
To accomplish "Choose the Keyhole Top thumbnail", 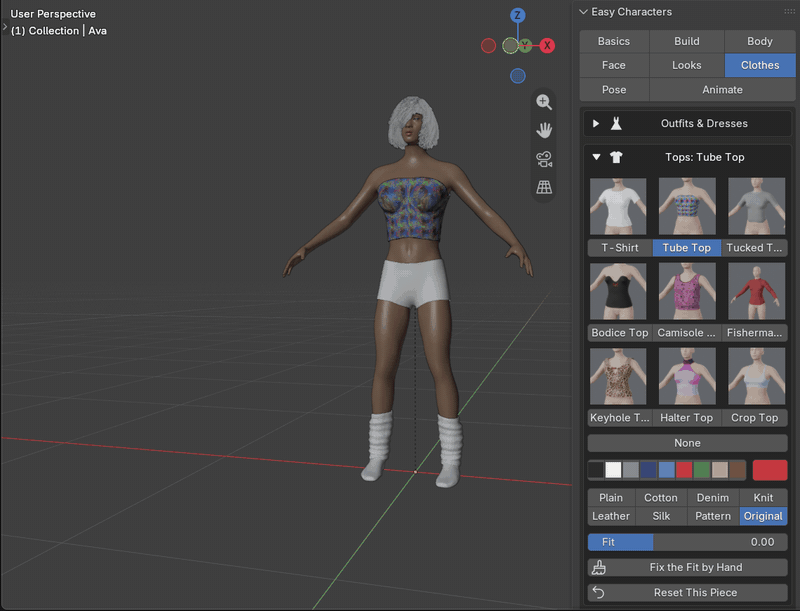I will [618, 376].
